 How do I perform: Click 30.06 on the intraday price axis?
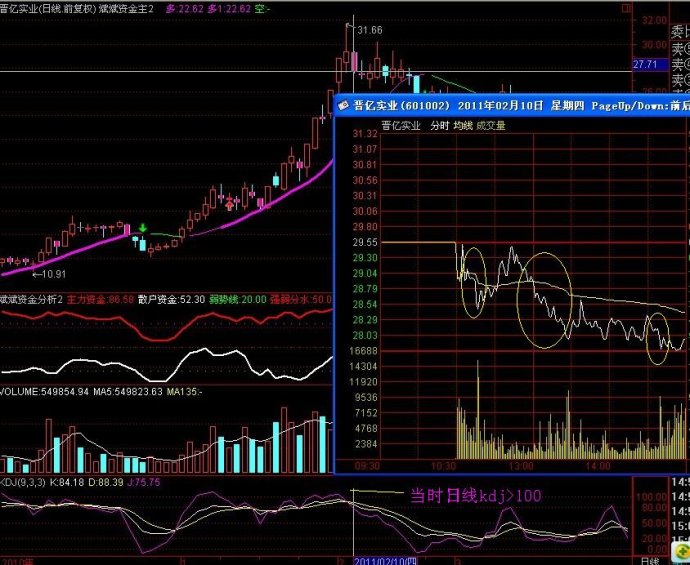point(364,211)
